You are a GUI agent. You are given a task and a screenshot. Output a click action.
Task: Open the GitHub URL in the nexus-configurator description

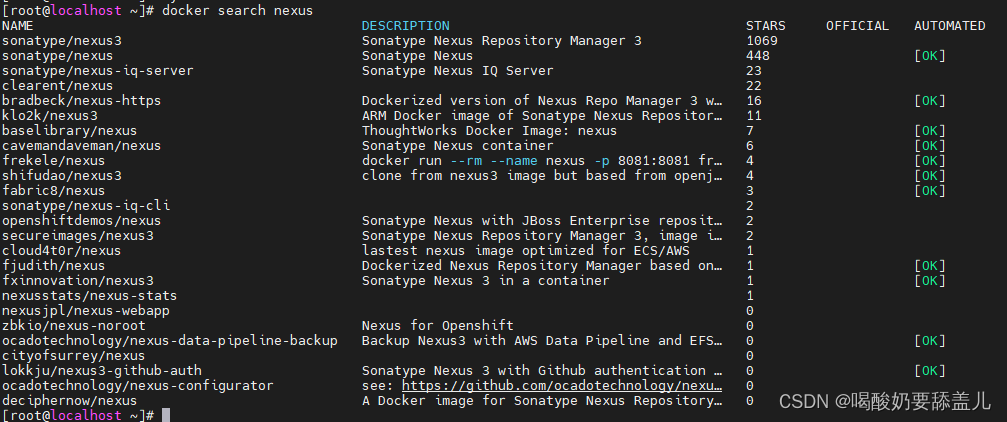tap(562, 385)
